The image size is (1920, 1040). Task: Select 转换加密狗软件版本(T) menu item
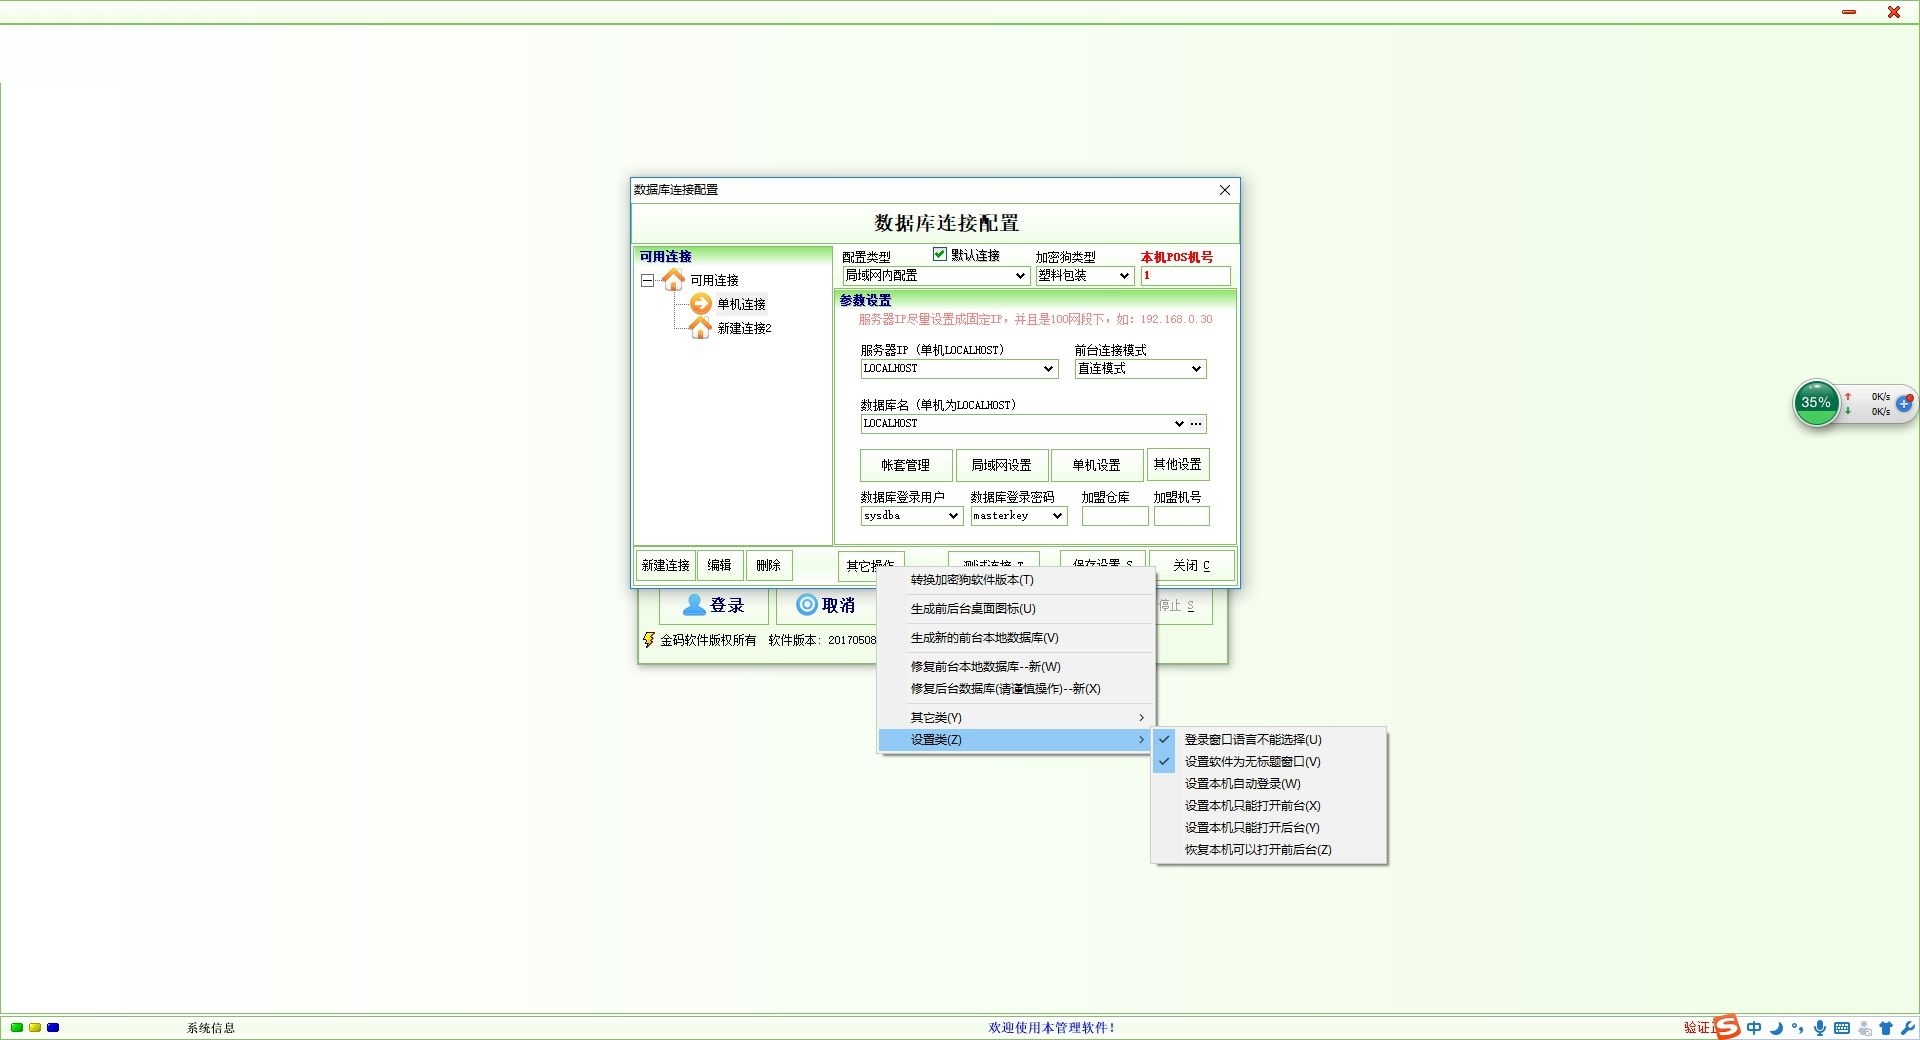1016,580
